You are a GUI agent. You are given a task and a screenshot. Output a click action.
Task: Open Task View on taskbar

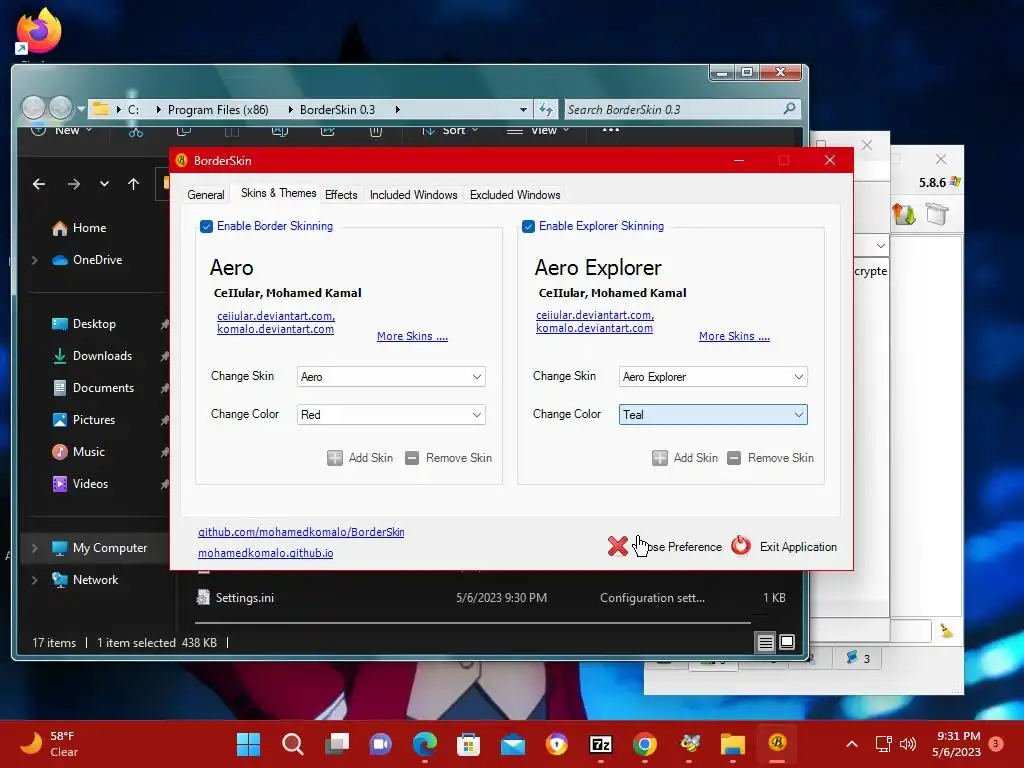pos(337,744)
